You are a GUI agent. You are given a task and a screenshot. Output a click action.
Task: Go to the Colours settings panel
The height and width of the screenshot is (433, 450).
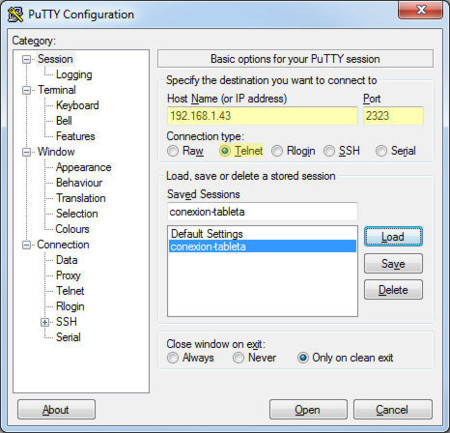(72, 229)
